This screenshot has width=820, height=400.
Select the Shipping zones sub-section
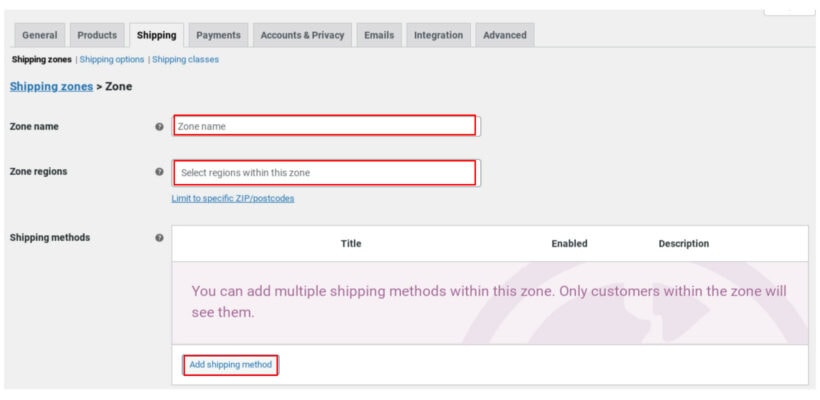click(x=42, y=60)
